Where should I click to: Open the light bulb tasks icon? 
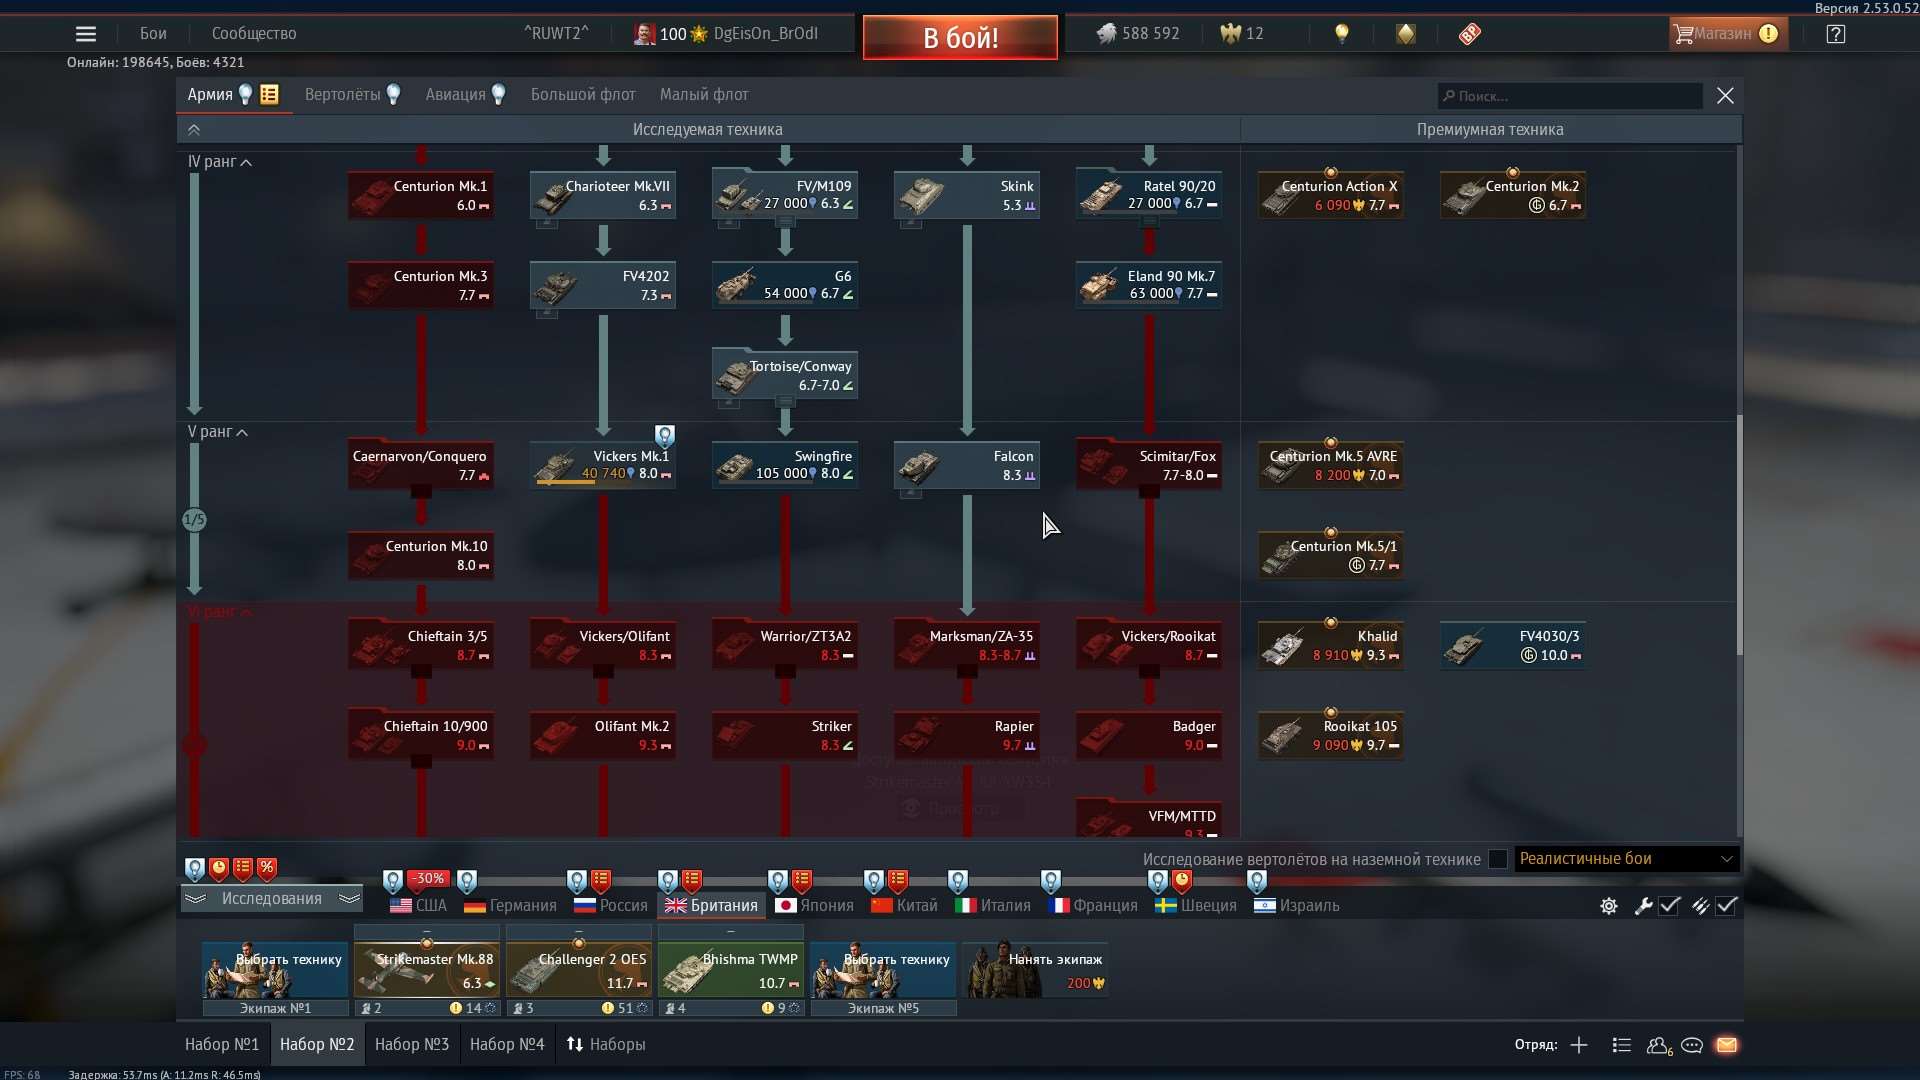(1341, 33)
